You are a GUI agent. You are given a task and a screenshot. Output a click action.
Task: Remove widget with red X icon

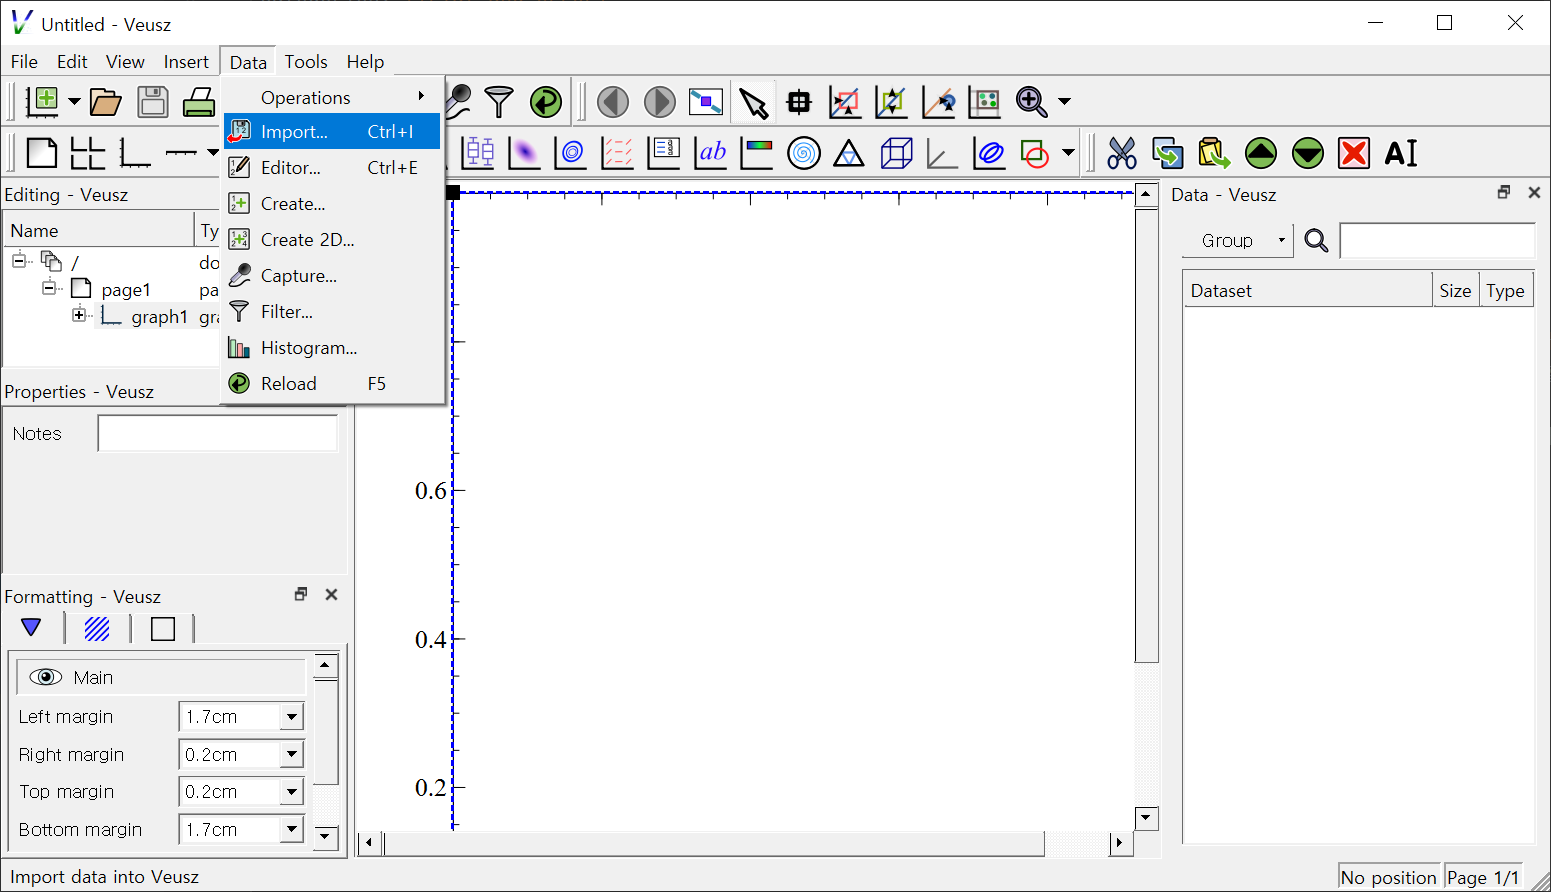(1354, 153)
